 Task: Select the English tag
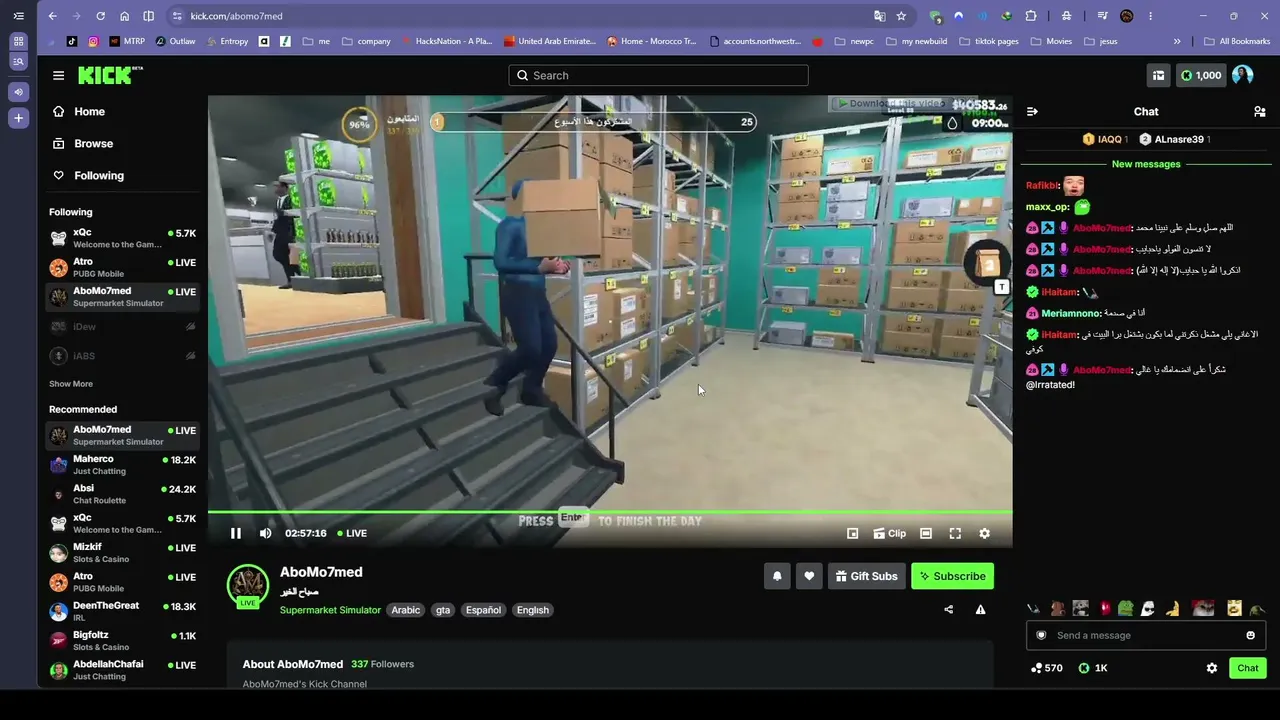pyautogui.click(x=533, y=610)
